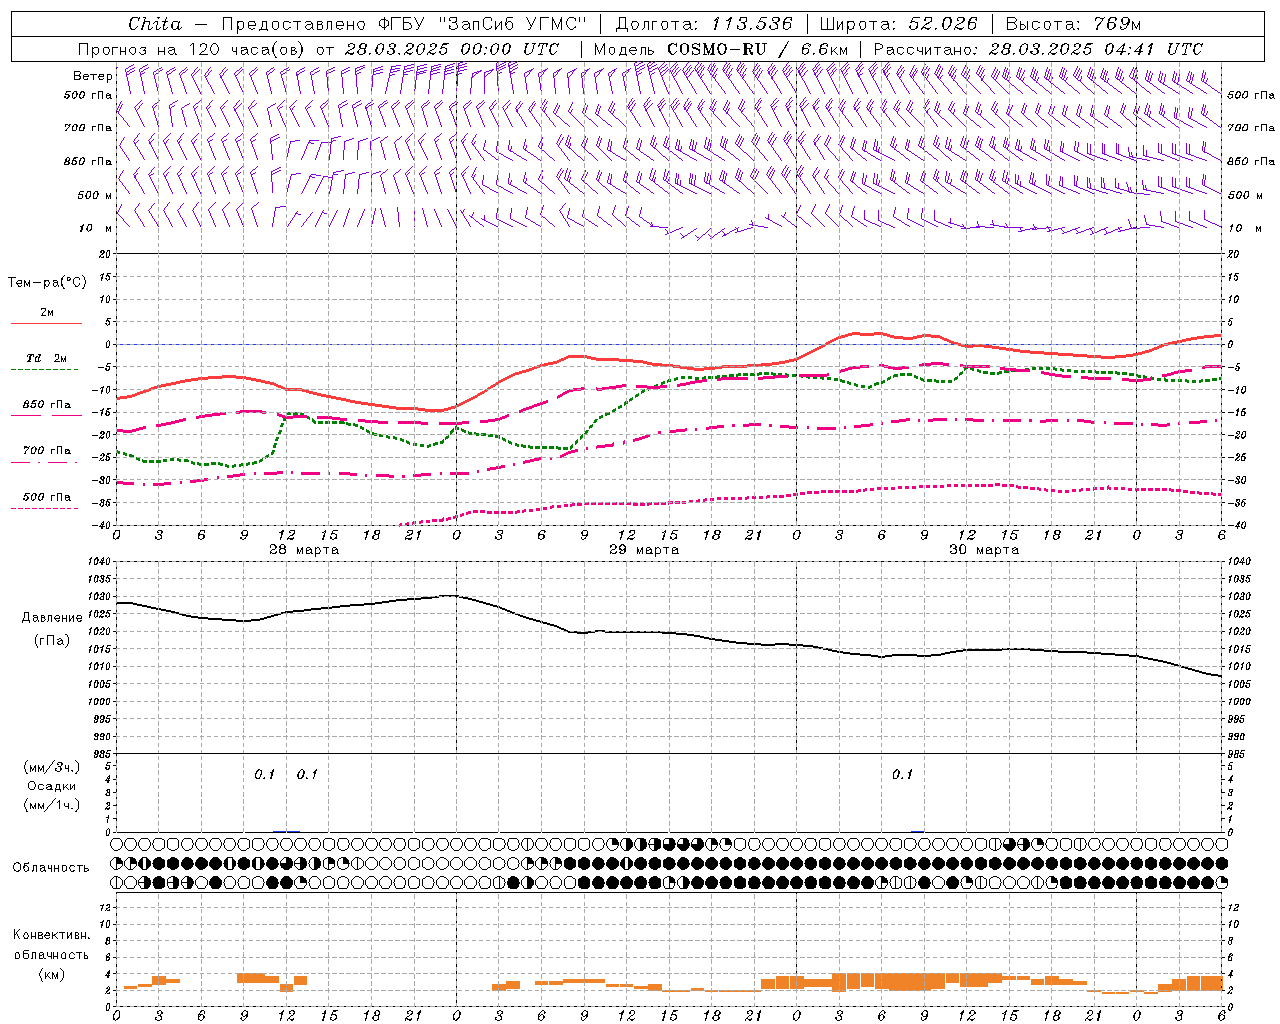Click the "28 марта" date label
Image resolution: width=1280 pixels, height=1024 pixels.
pos(304,549)
